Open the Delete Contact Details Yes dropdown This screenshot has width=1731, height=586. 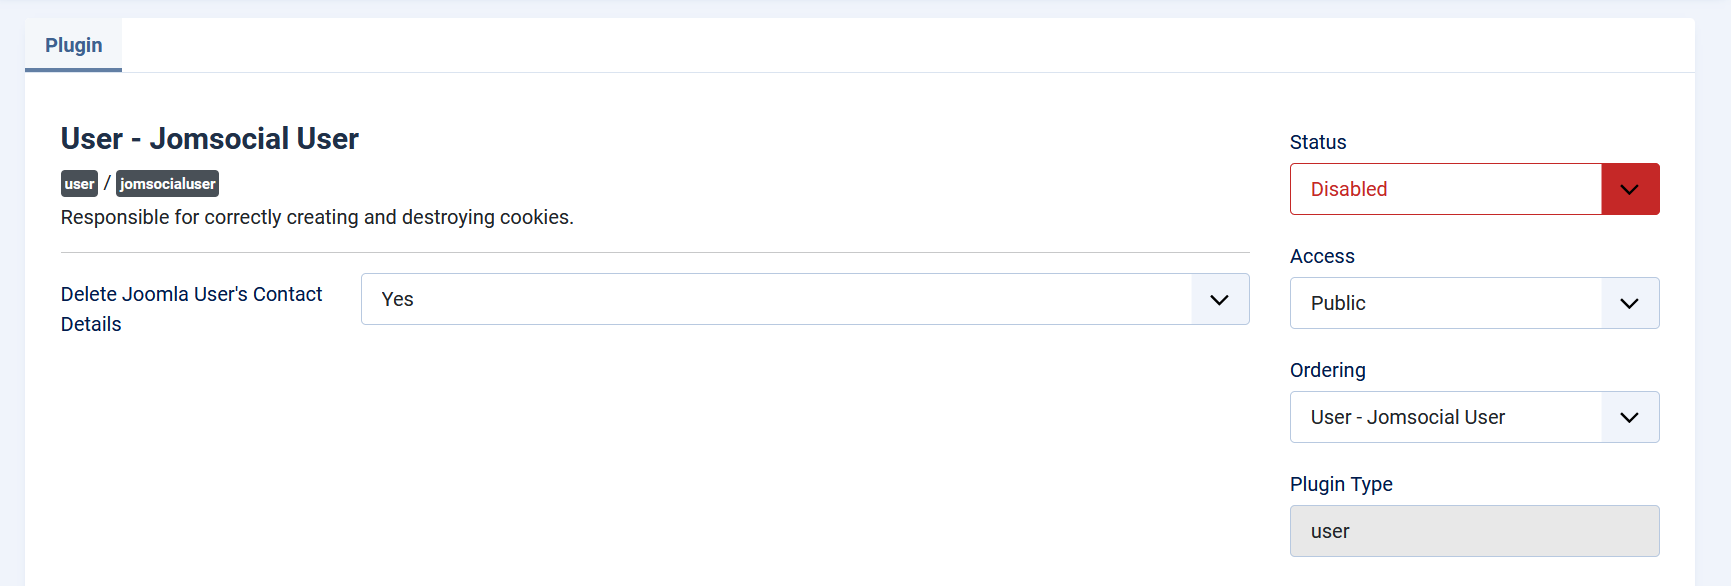pyautogui.click(x=776, y=299)
